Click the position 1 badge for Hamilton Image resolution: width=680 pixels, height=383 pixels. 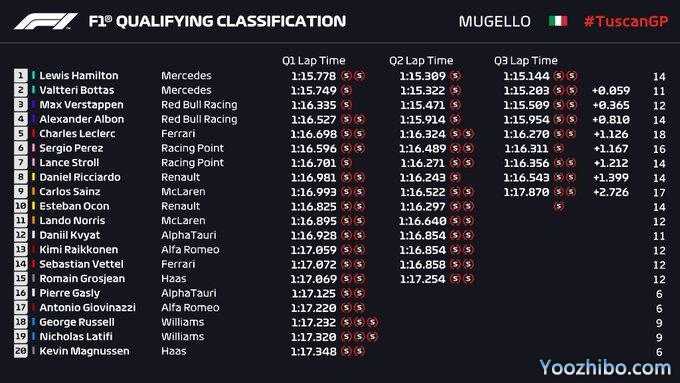click(20, 75)
